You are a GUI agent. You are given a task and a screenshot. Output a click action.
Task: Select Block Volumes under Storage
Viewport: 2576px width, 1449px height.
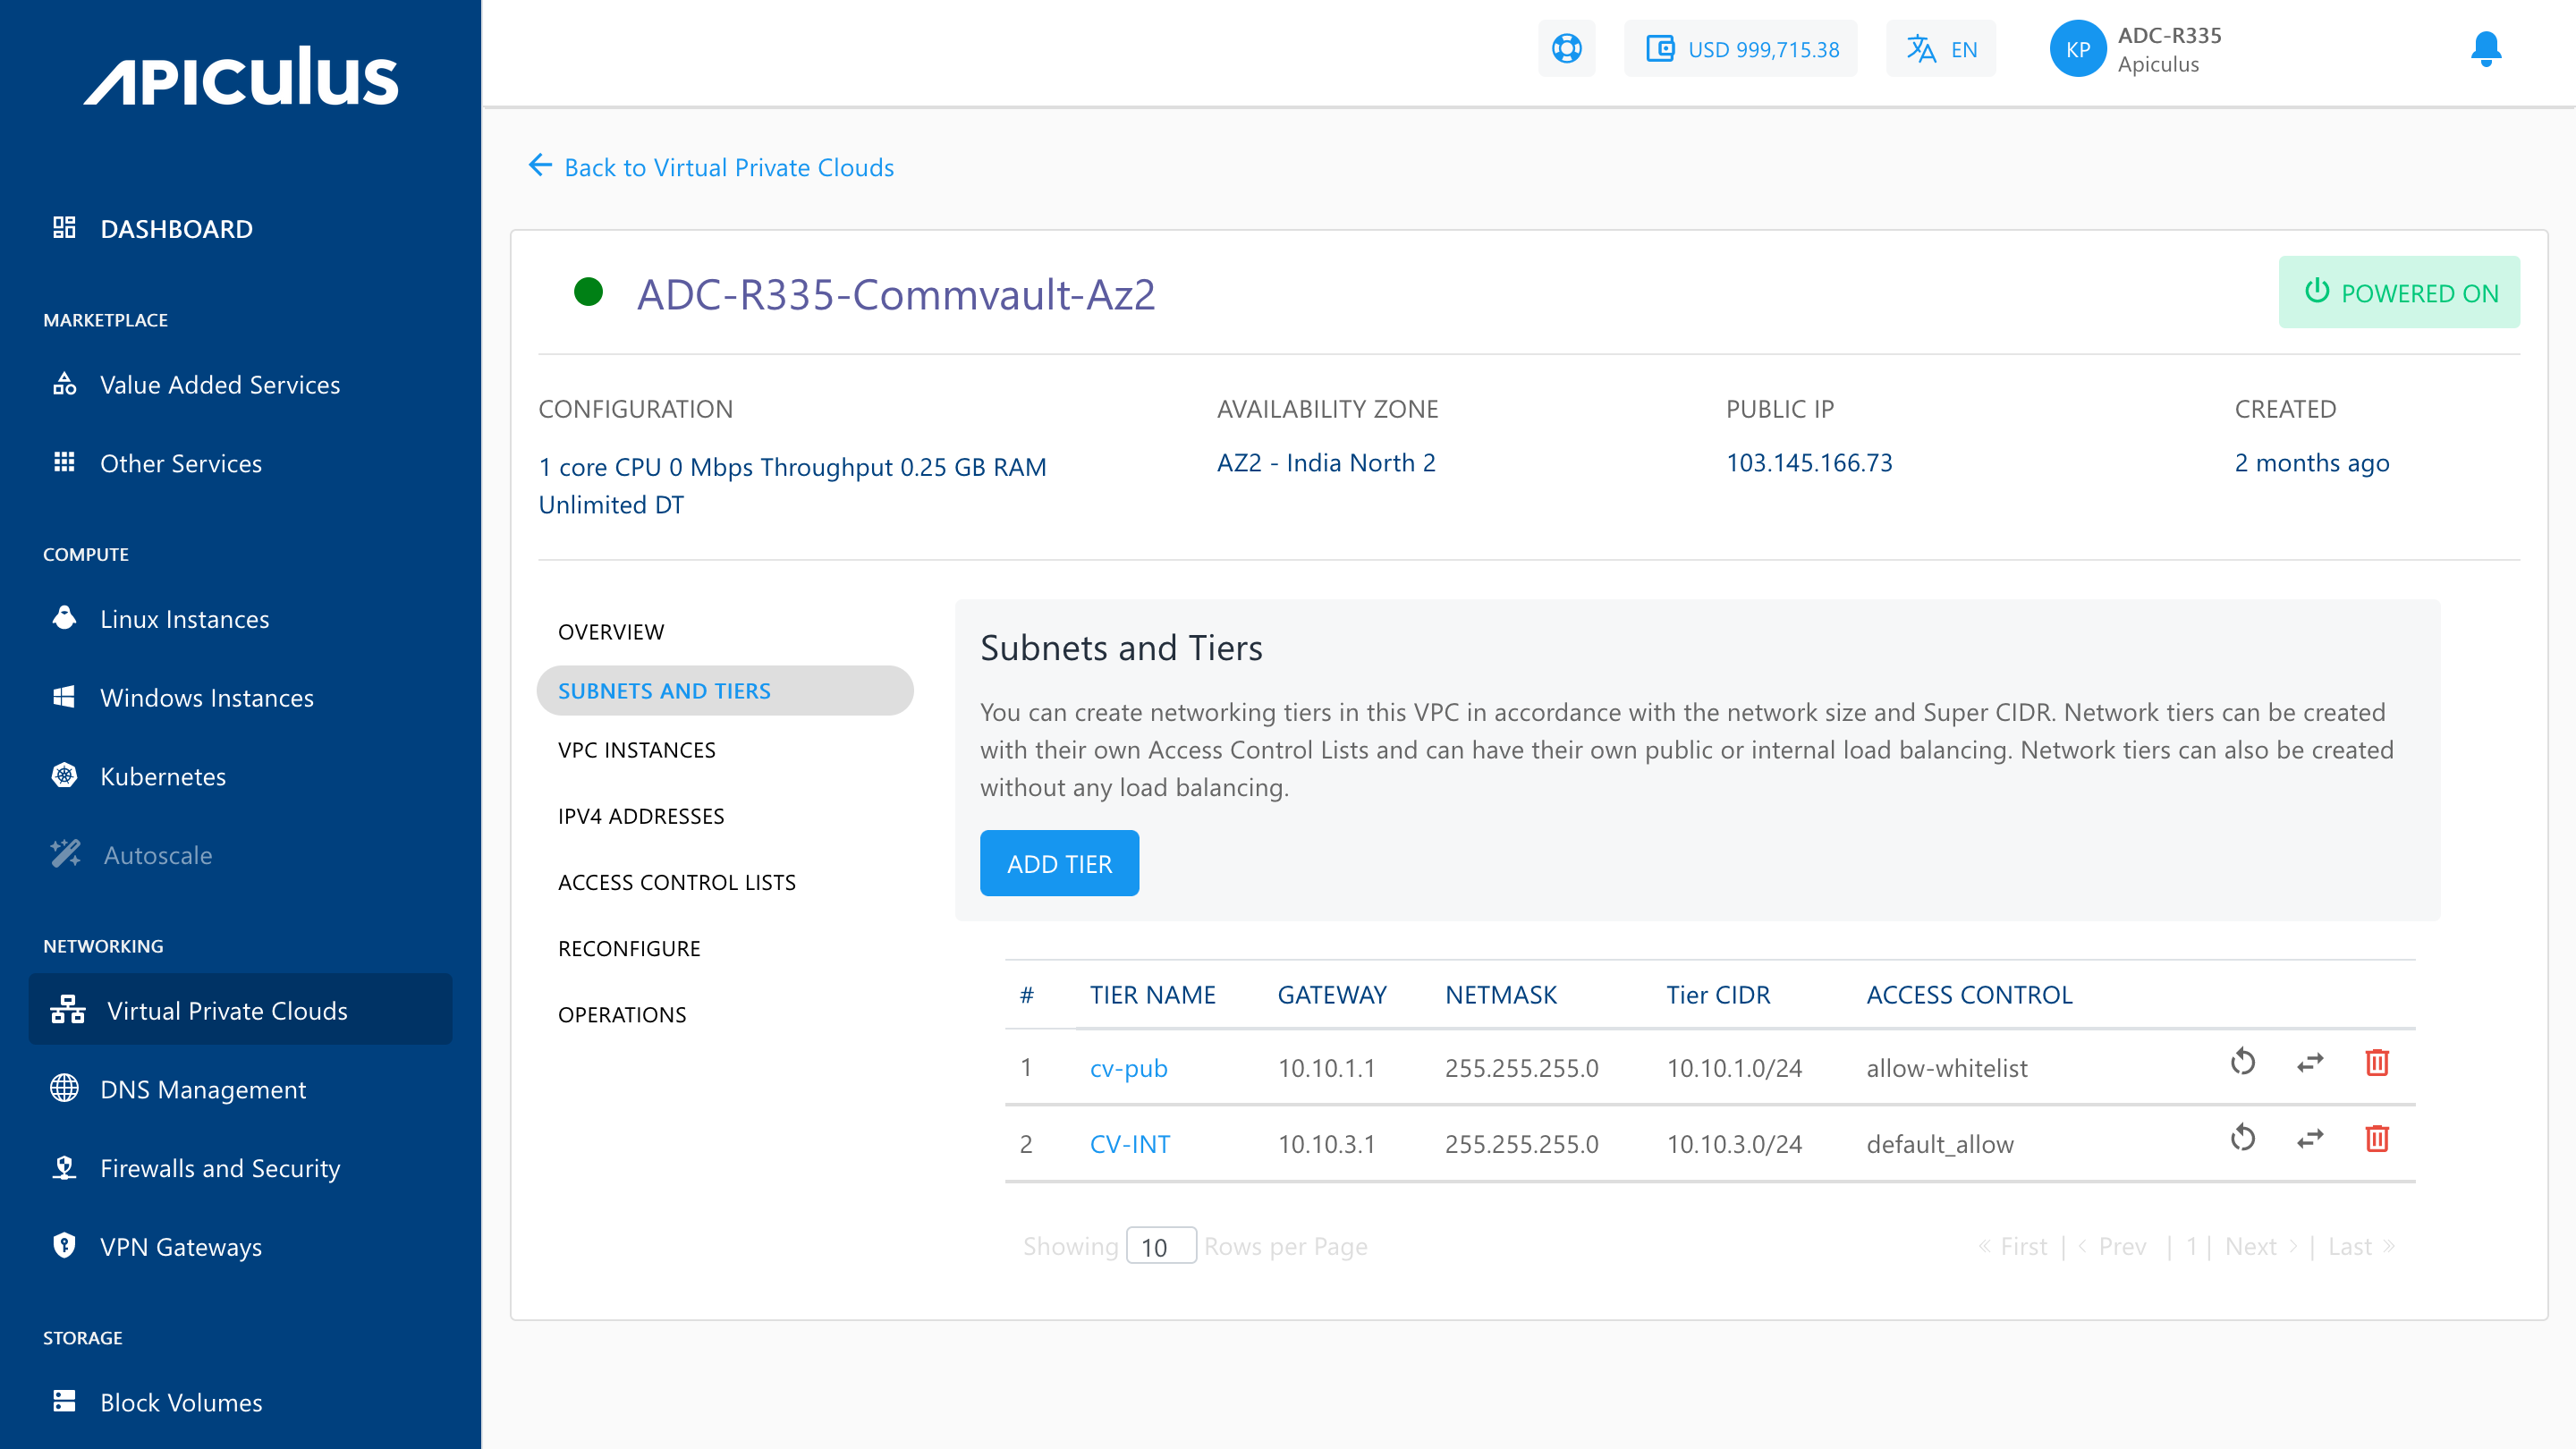[x=180, y=1402]
